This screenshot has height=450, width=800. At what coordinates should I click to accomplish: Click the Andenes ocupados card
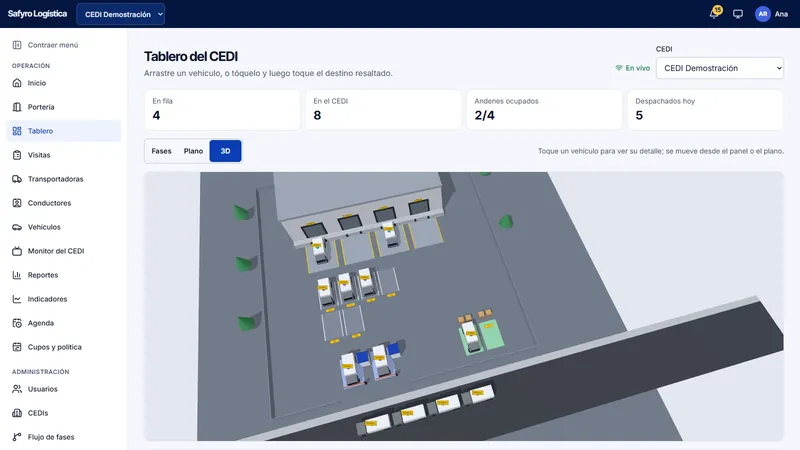(x=544, y=110)
